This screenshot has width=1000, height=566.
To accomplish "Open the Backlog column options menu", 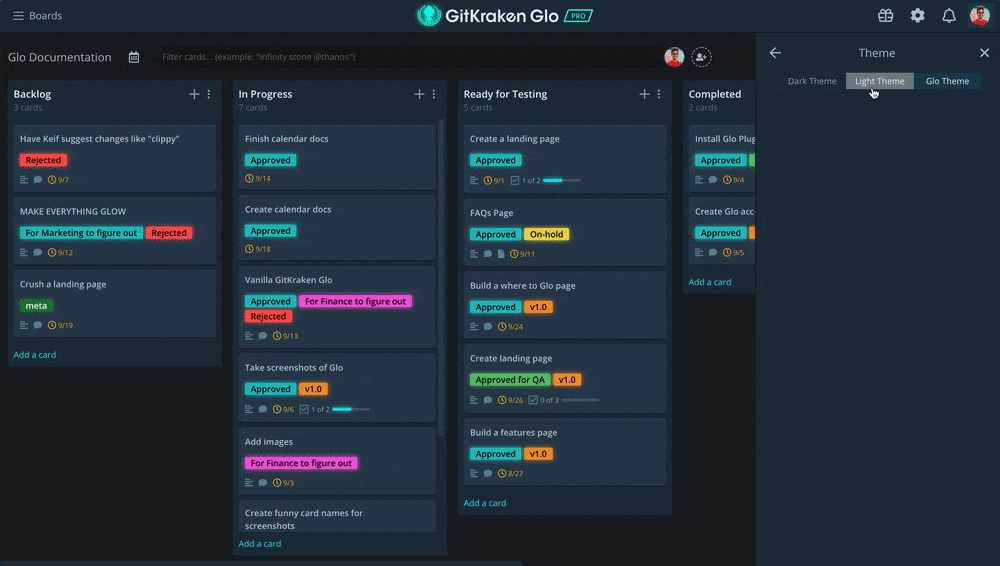I will pyautogui.click(x=209, y=94).
